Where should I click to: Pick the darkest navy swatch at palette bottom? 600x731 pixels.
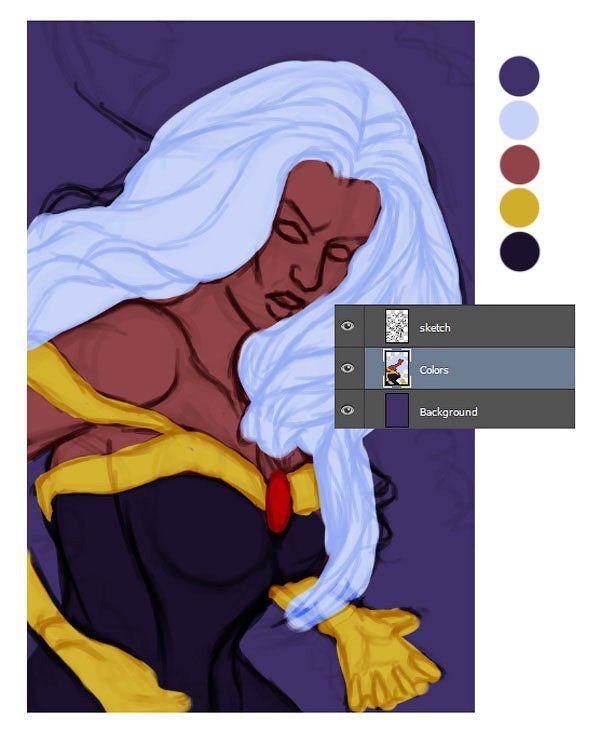coord(519,251)
